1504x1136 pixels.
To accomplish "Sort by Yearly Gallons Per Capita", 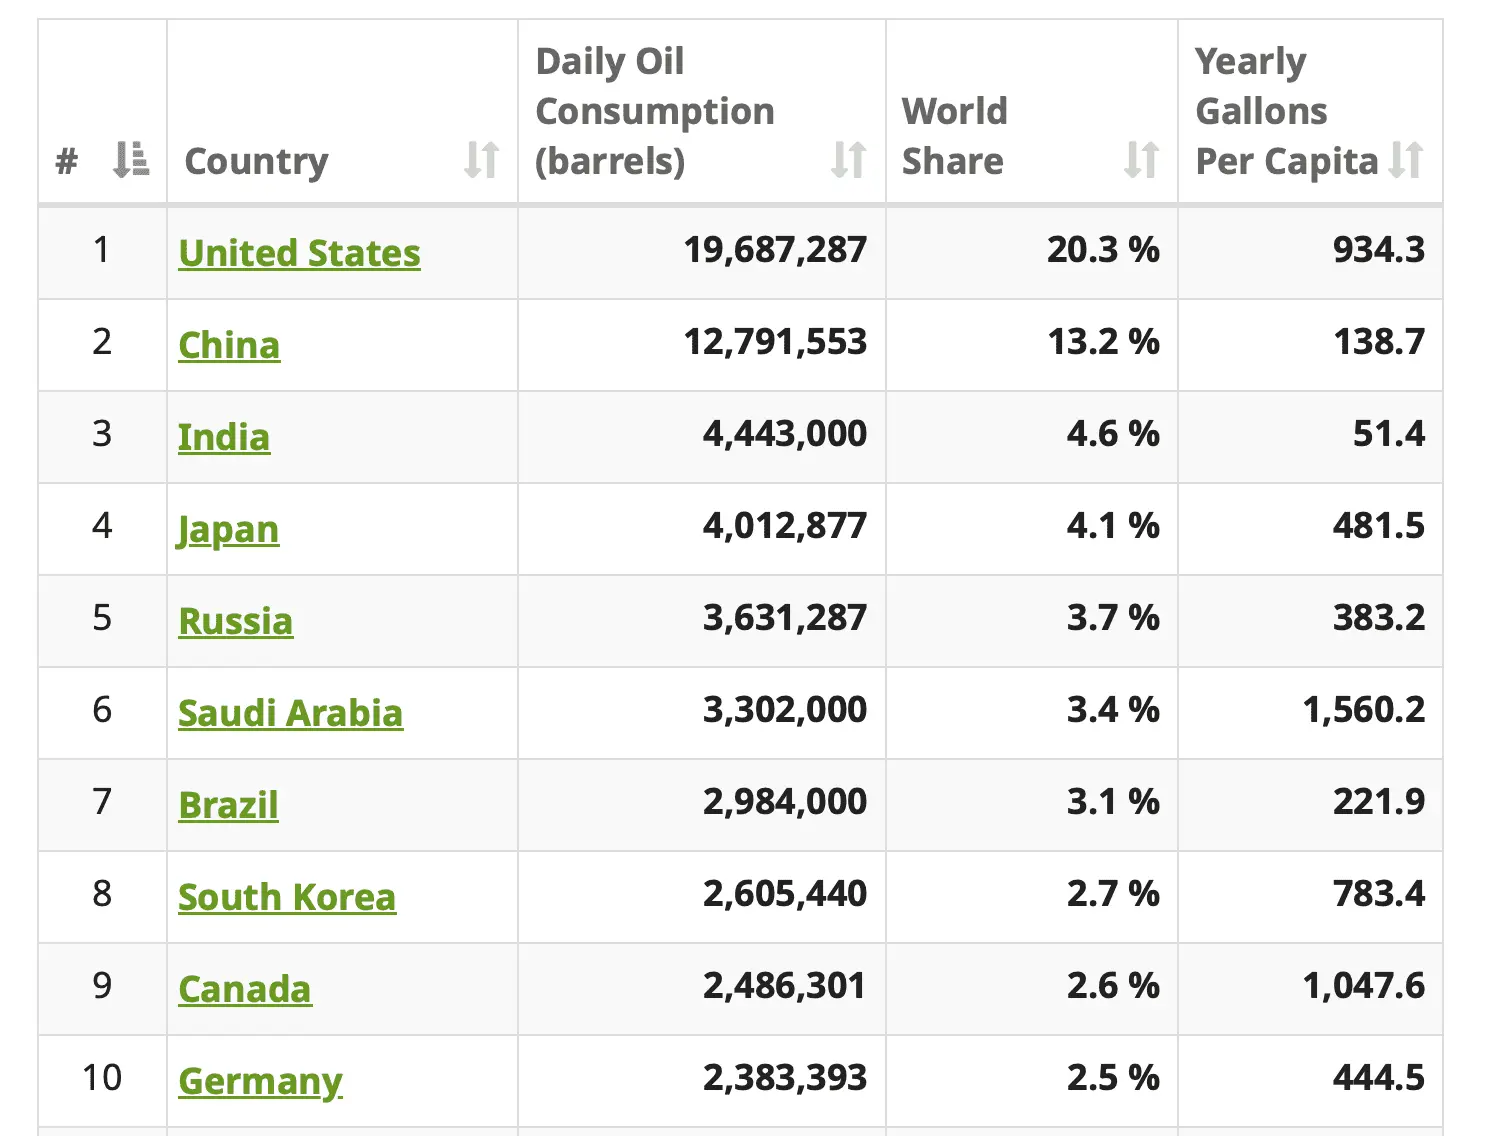I will click(1407, 160).
